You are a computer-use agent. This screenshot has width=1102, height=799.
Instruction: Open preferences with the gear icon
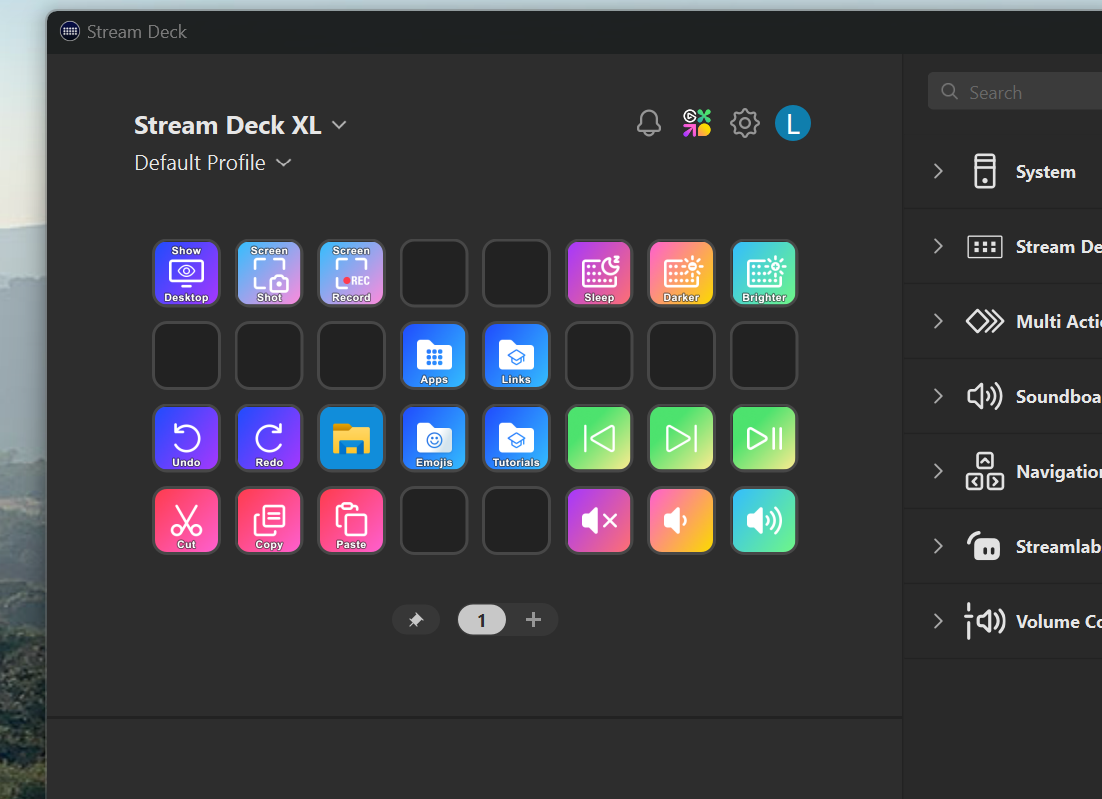[x=744, y=124]
